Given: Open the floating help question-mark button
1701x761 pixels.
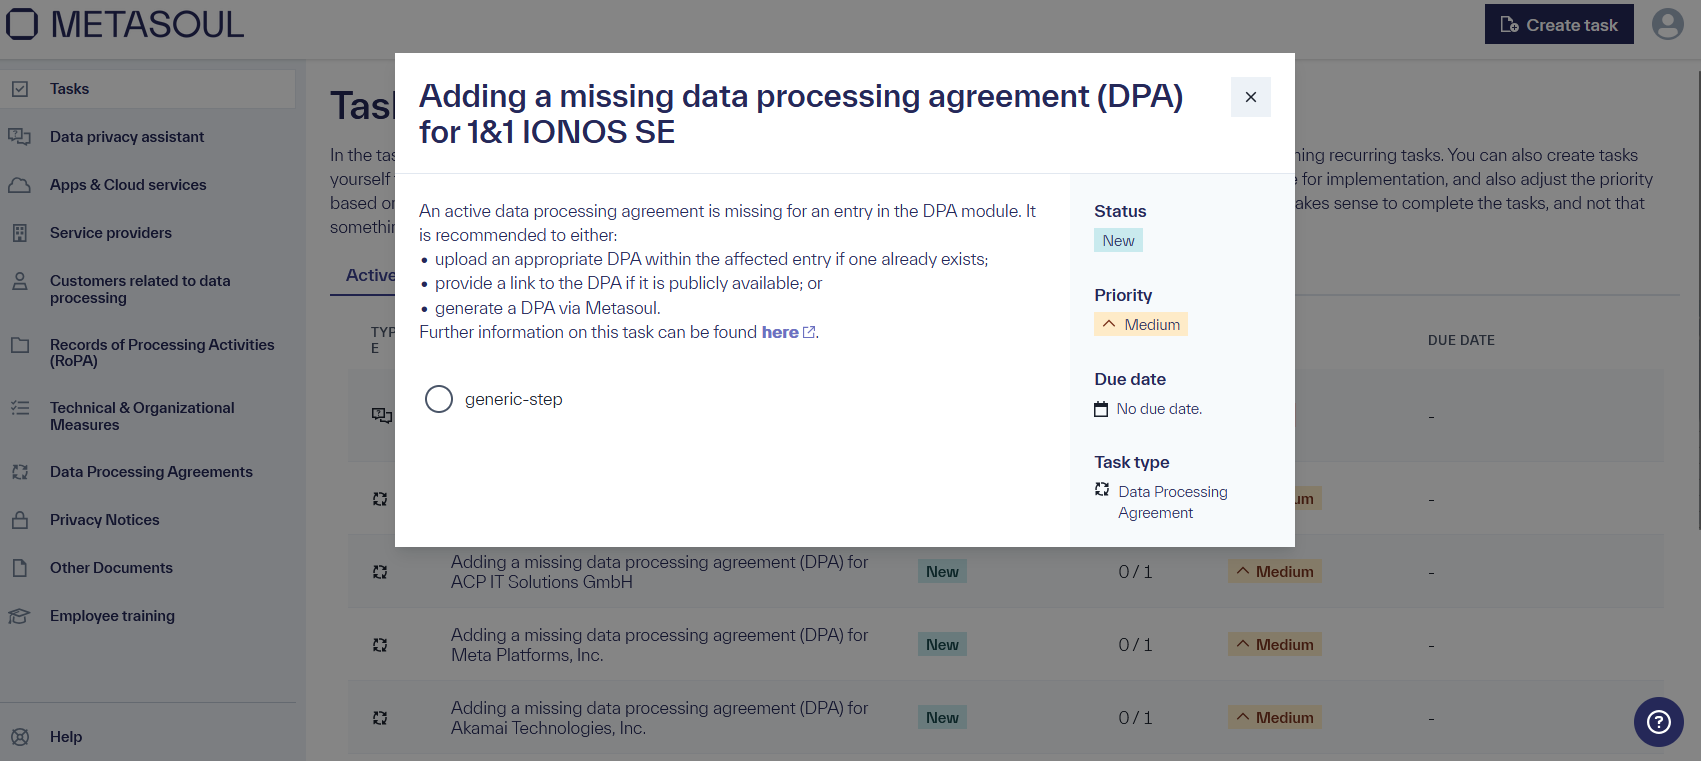Looking at the screenshot, I should [x=1658, y=721].
